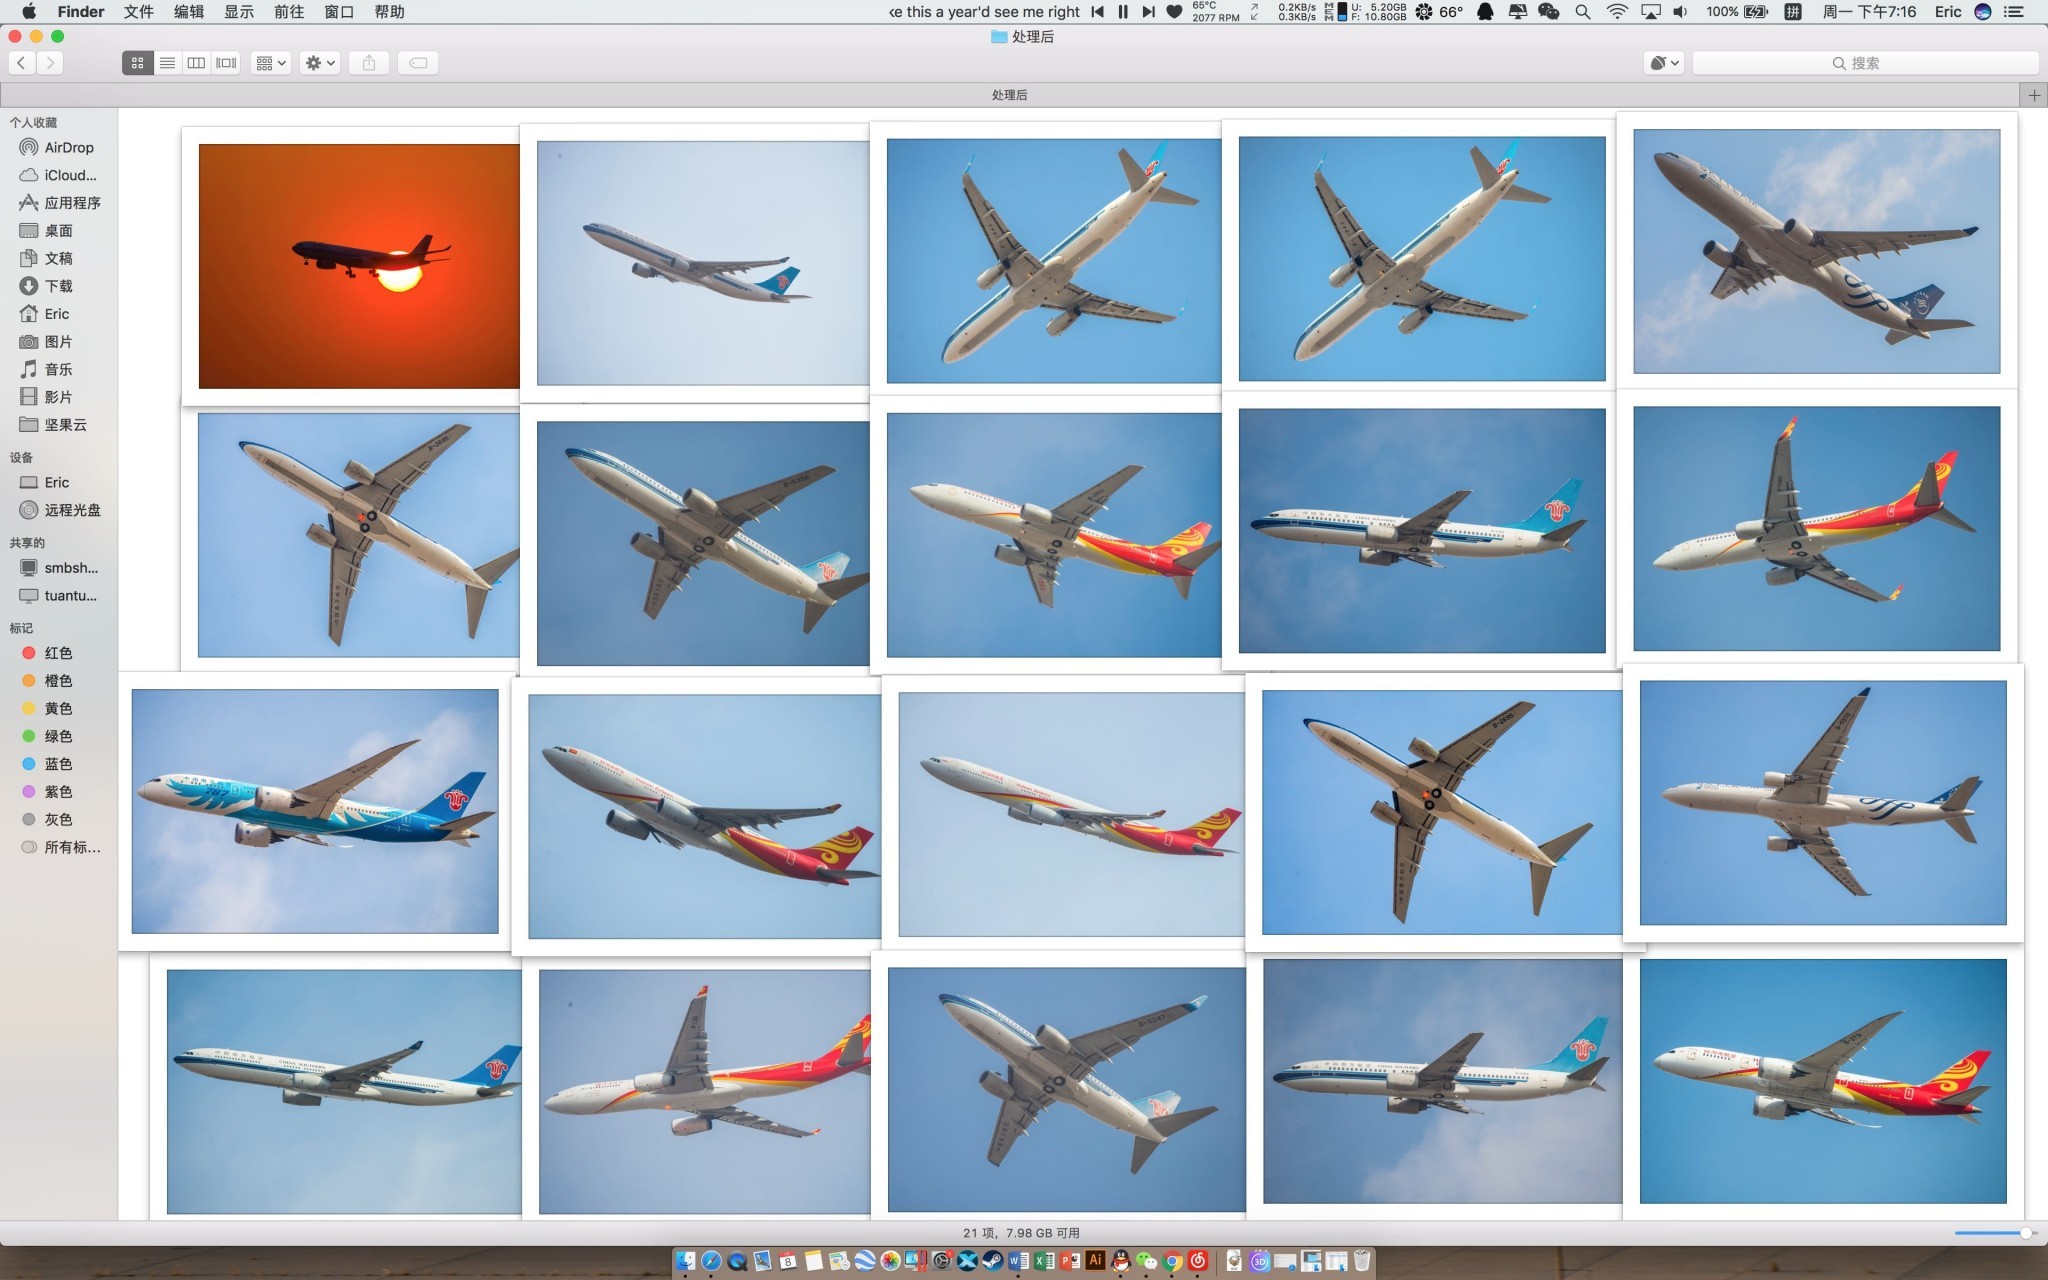Open the 编辑 menu
This screenshot has height=1280, width=2048.
tap(189, 12)
